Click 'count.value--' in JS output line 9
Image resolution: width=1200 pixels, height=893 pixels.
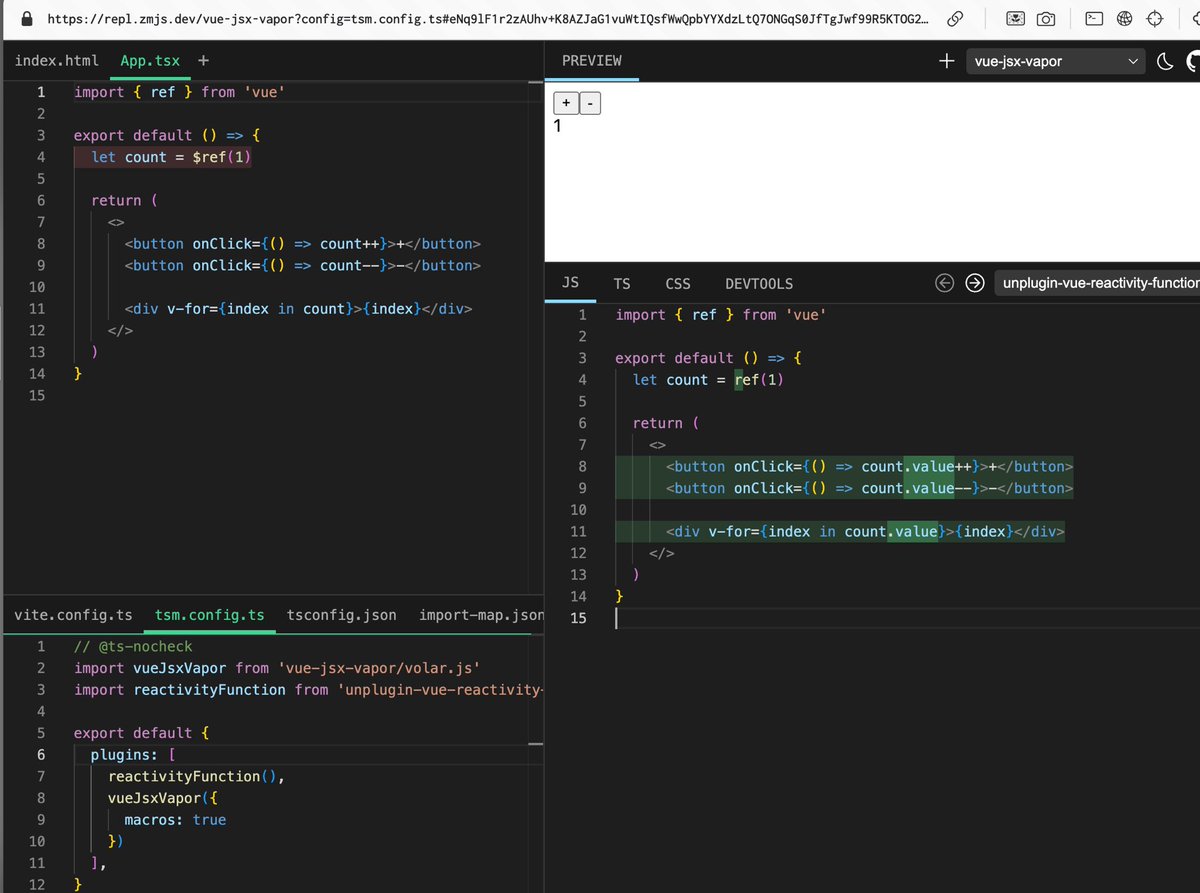915,488
